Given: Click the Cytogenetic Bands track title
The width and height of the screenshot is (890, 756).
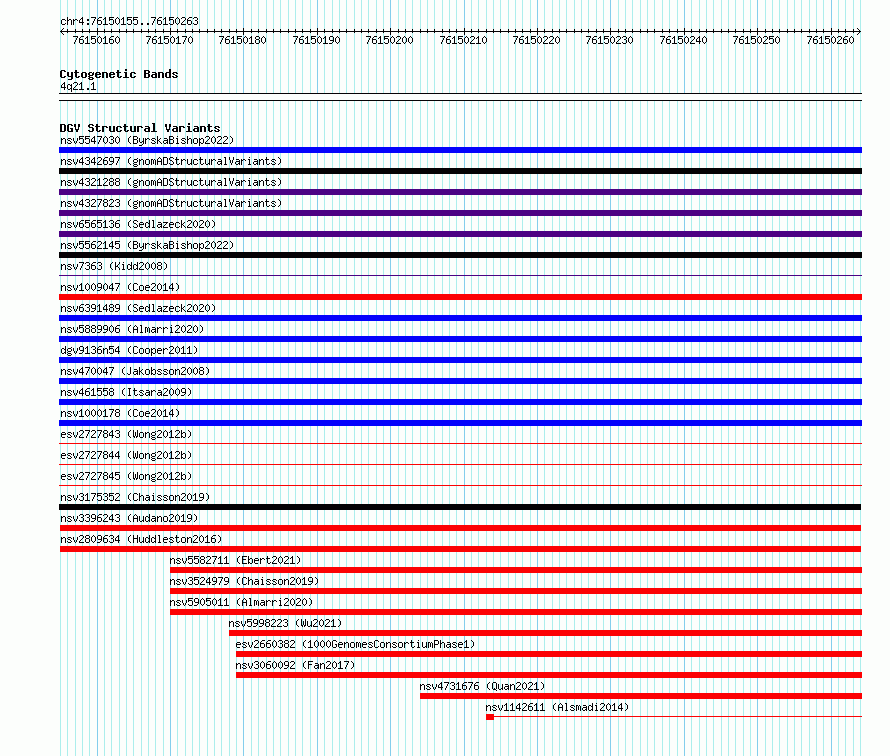Looking at the screenshot, I should pos(119,74).
